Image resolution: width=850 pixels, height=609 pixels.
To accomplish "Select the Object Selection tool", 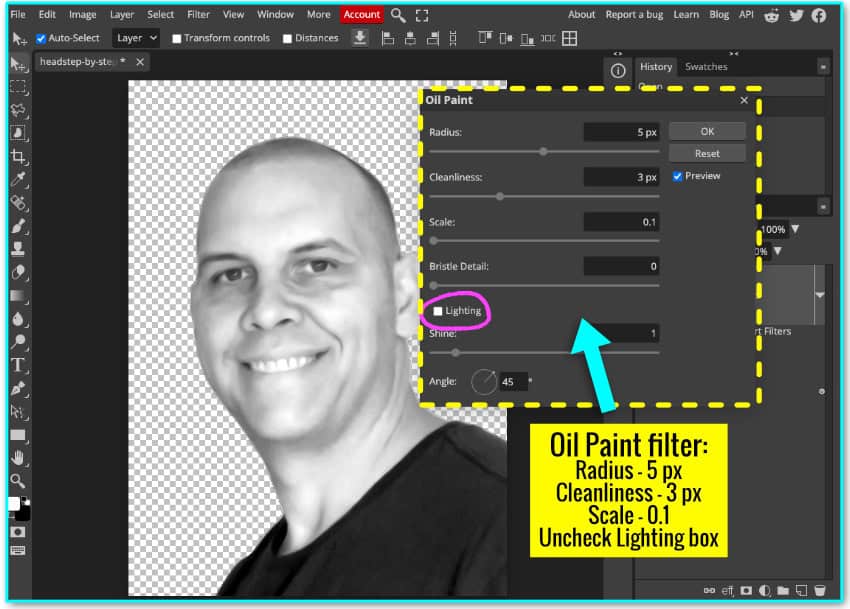I will click(x=18, y=133).
